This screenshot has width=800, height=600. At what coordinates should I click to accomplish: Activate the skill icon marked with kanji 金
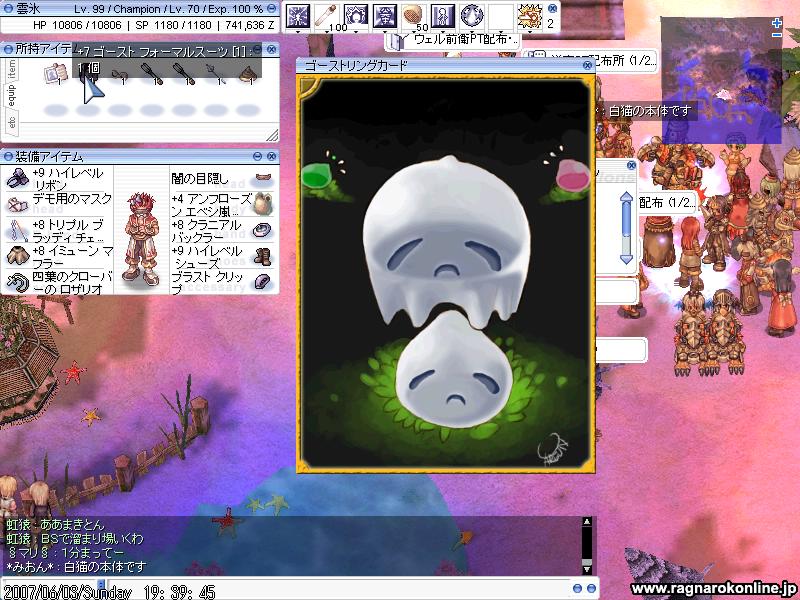(385, 16)
